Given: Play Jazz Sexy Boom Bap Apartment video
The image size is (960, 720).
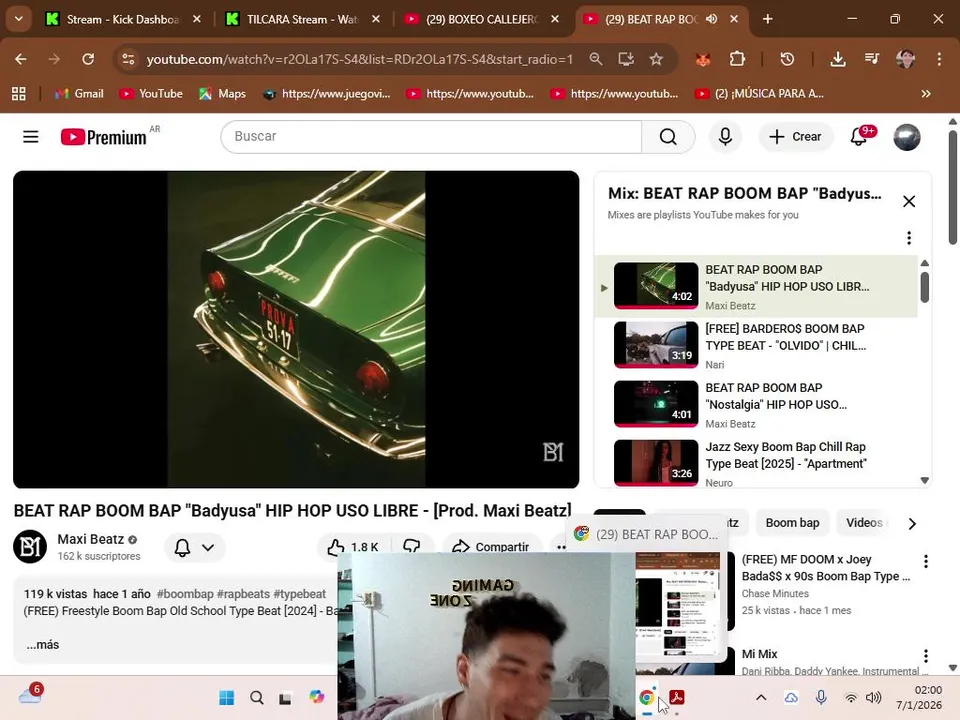Looking at the screenshot, I should coord(757,463).
